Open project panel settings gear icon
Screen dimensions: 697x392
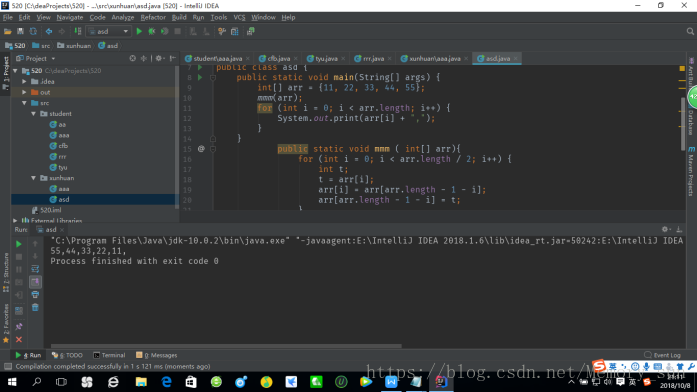pyautogui.click(x=159, y=58)
